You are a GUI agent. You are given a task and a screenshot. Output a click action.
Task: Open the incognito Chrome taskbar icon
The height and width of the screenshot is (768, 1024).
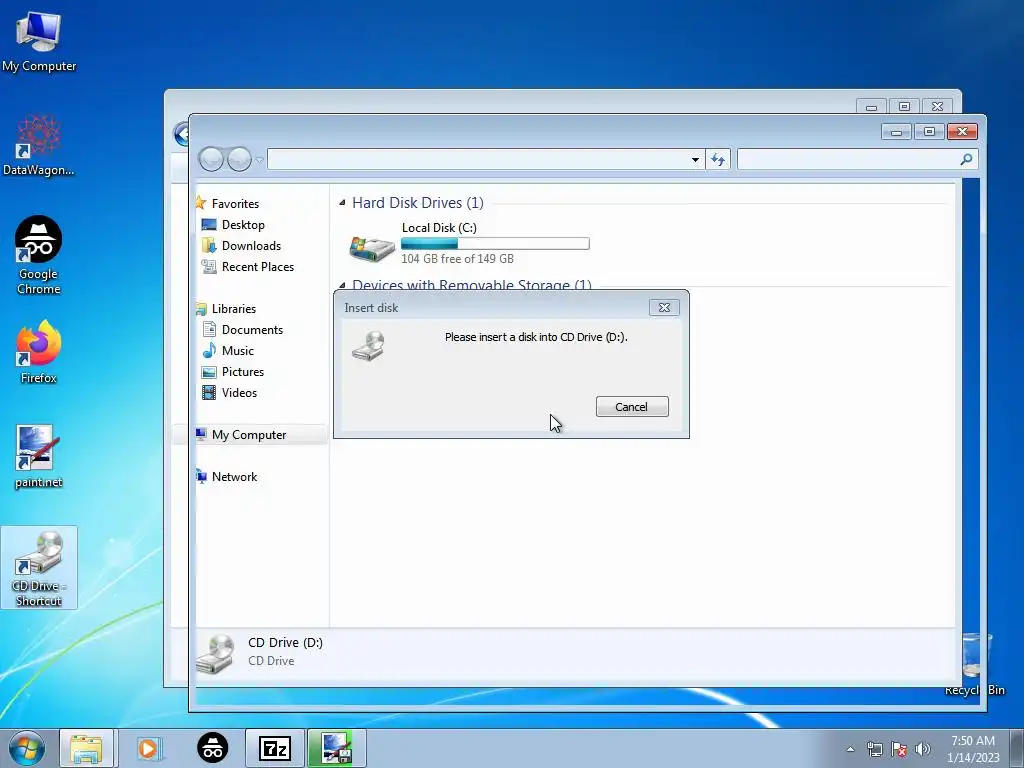coord(212,748)
